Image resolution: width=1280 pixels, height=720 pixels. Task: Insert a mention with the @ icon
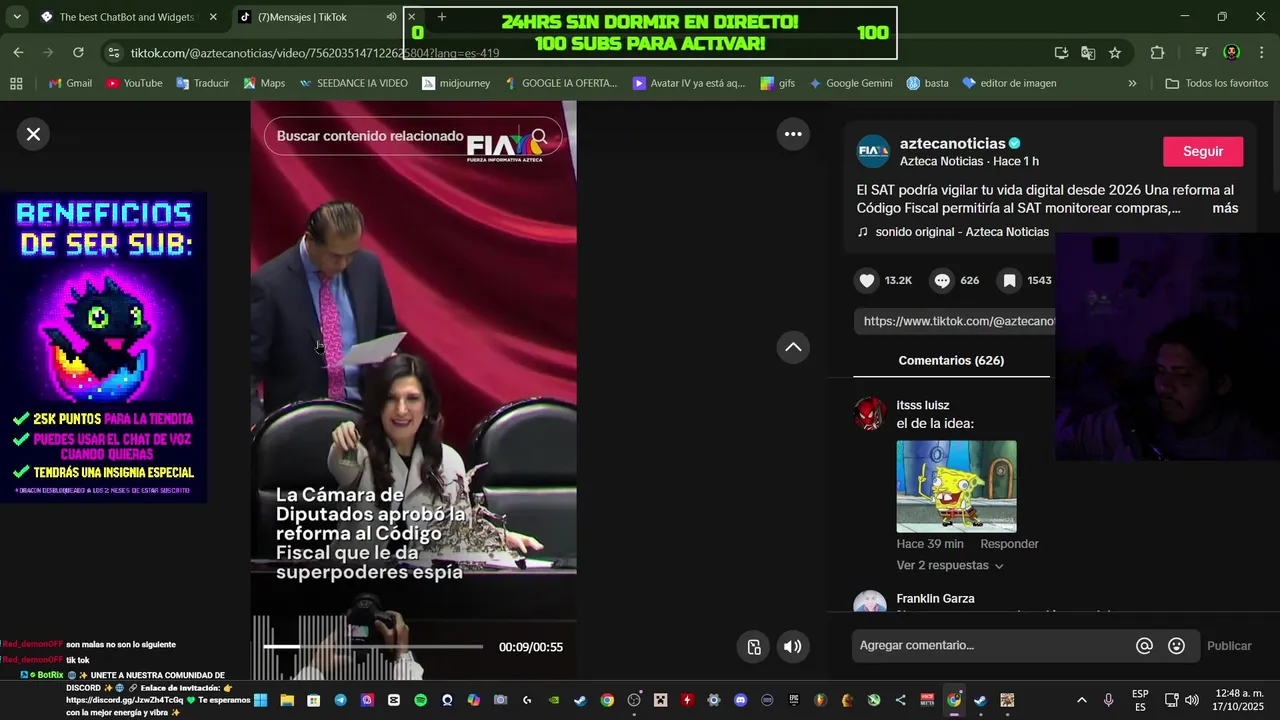click(x=1144, y=646)
